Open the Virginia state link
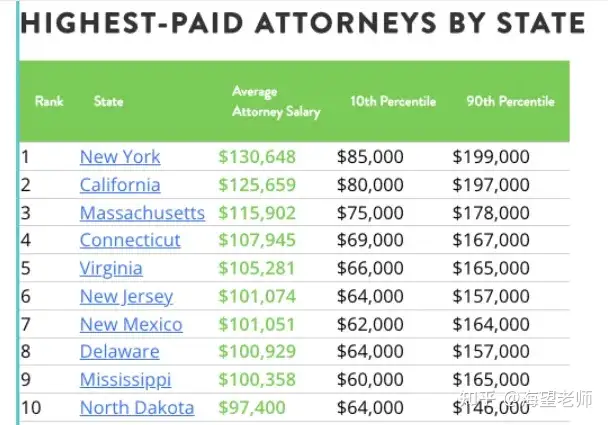Viewport: 608px width, 425px height. (x=111, y=269)
